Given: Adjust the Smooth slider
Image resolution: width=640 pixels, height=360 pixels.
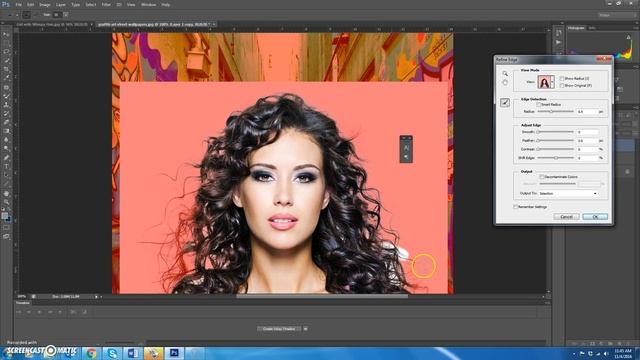Looking at the screenshot, I should [556, 132].
